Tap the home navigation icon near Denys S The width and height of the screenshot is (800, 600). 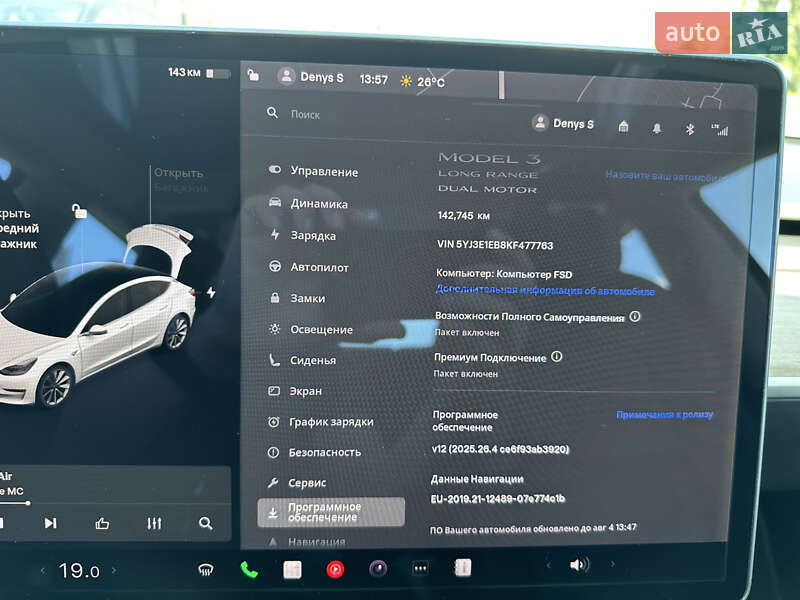click(x=624, y=128)
